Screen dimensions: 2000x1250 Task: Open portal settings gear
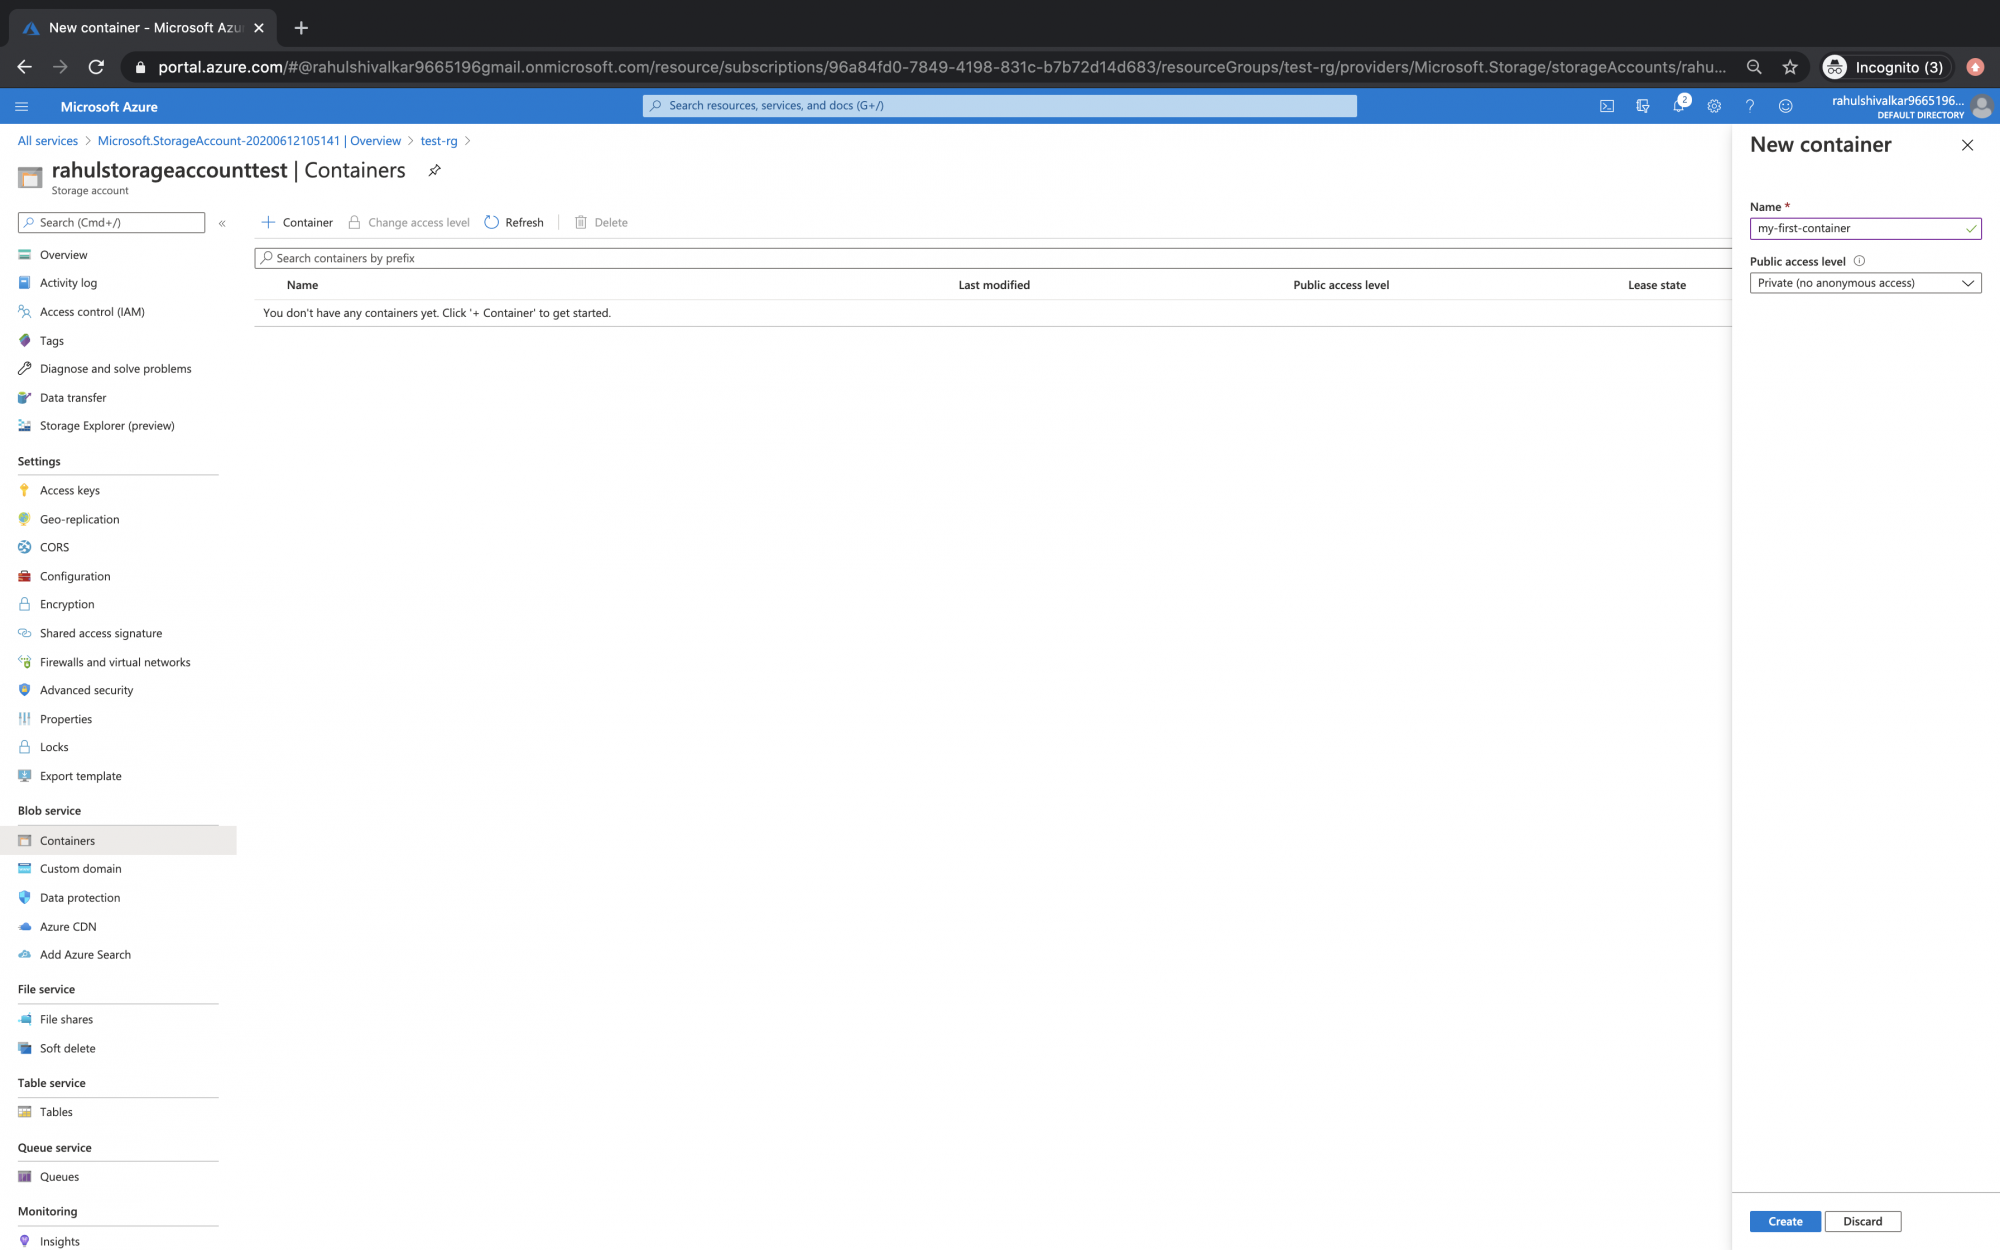1714,105
